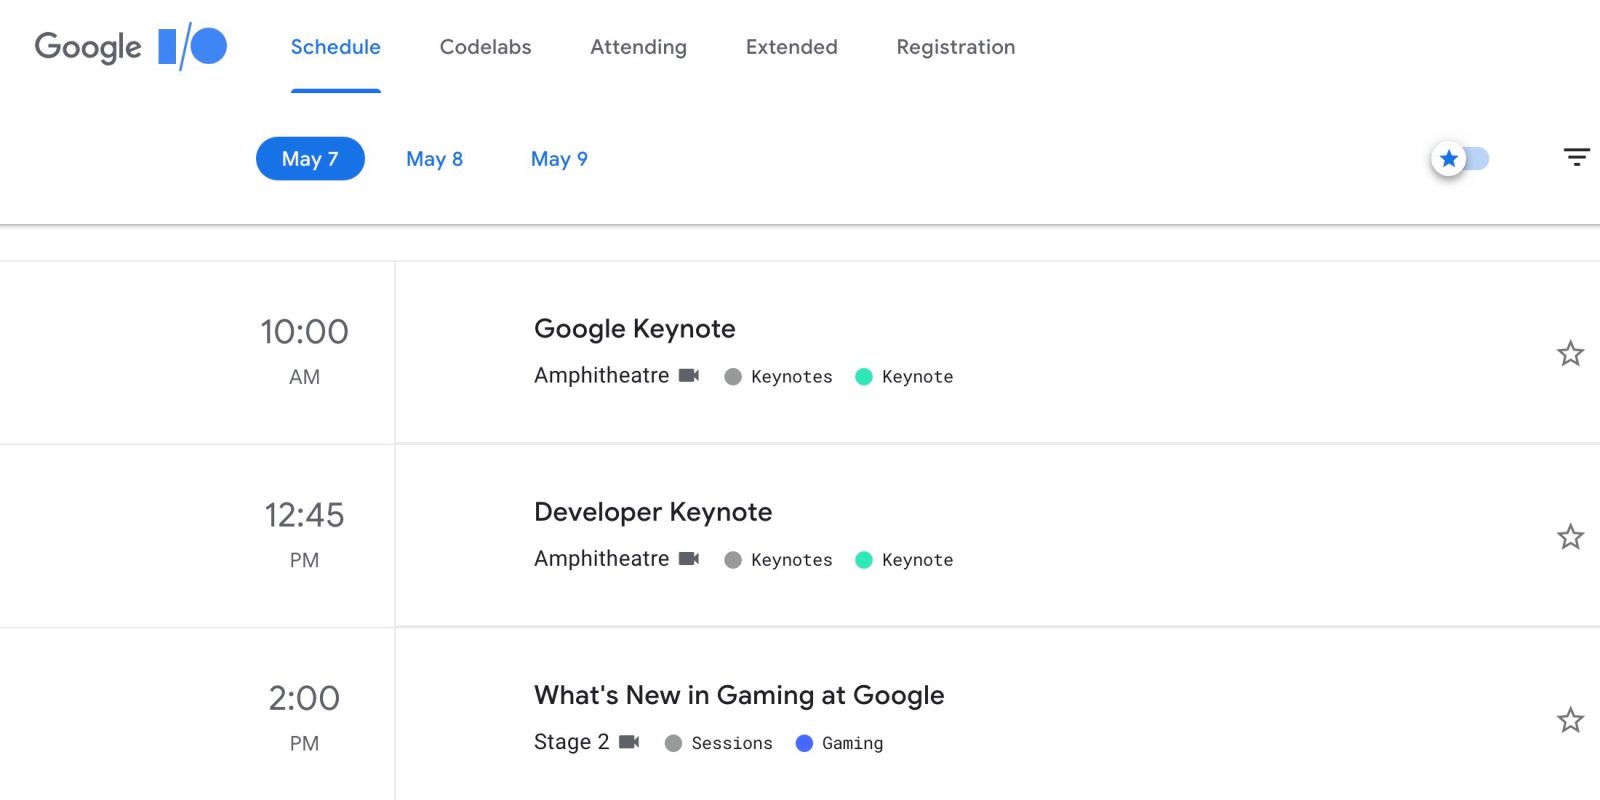1600x800 pixels.
Task: Click livestream camera icon for Developer Keynote
Action: (689, 558)
